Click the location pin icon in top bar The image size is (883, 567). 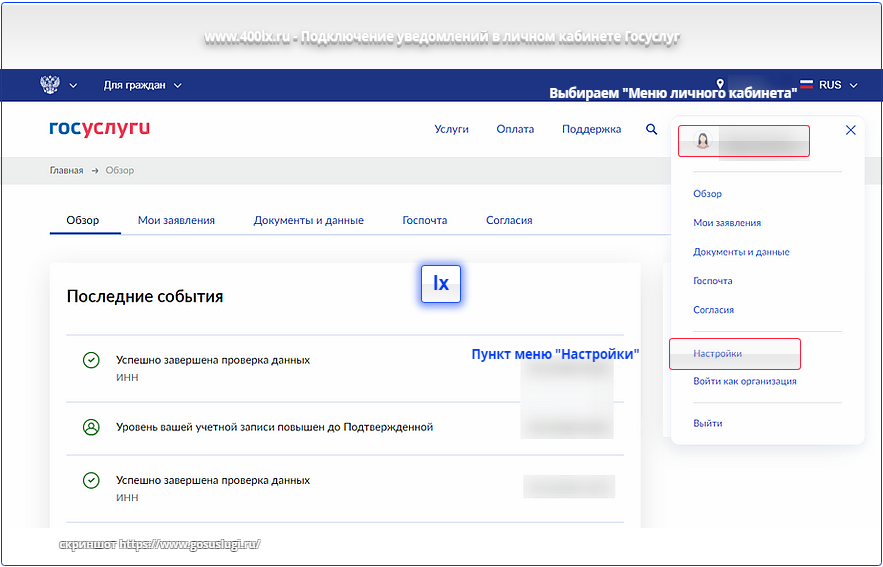tap(720, 85)
